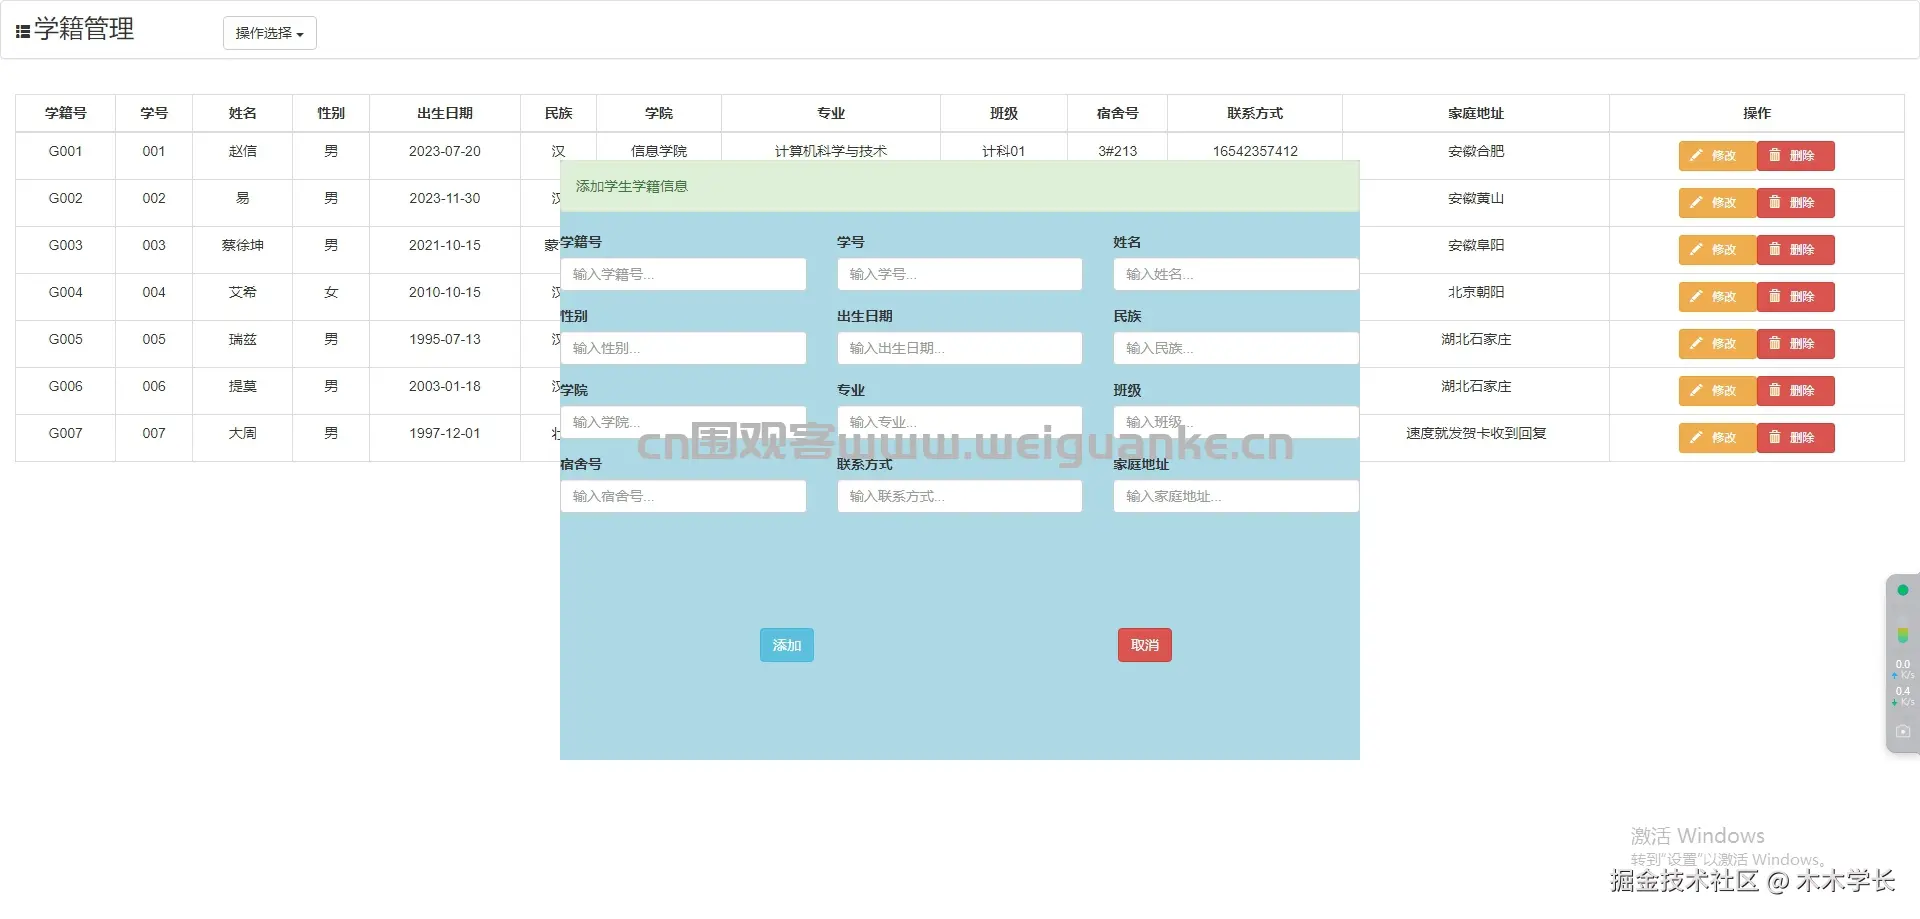Click the camera screenshot icon in floating widget
1920x919 pixels.
point(1903,732)
